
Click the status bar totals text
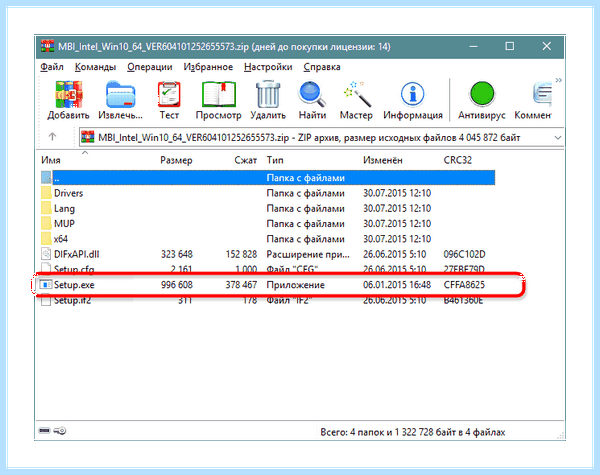click(412, 432)
